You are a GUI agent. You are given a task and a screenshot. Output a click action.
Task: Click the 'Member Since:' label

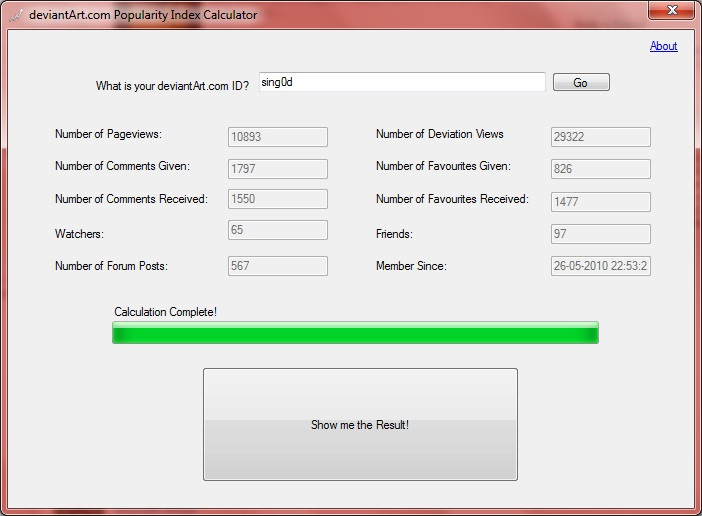pos(411,266)
